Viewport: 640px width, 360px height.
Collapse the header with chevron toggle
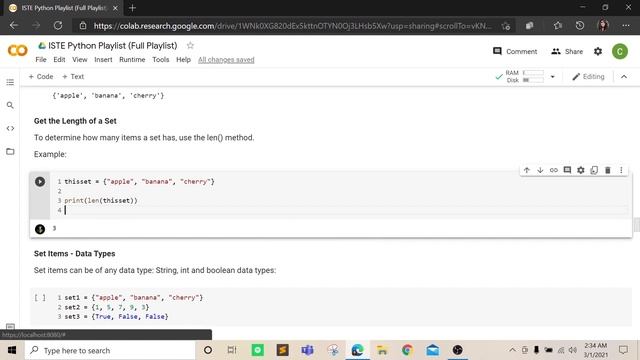coord(624,77)
